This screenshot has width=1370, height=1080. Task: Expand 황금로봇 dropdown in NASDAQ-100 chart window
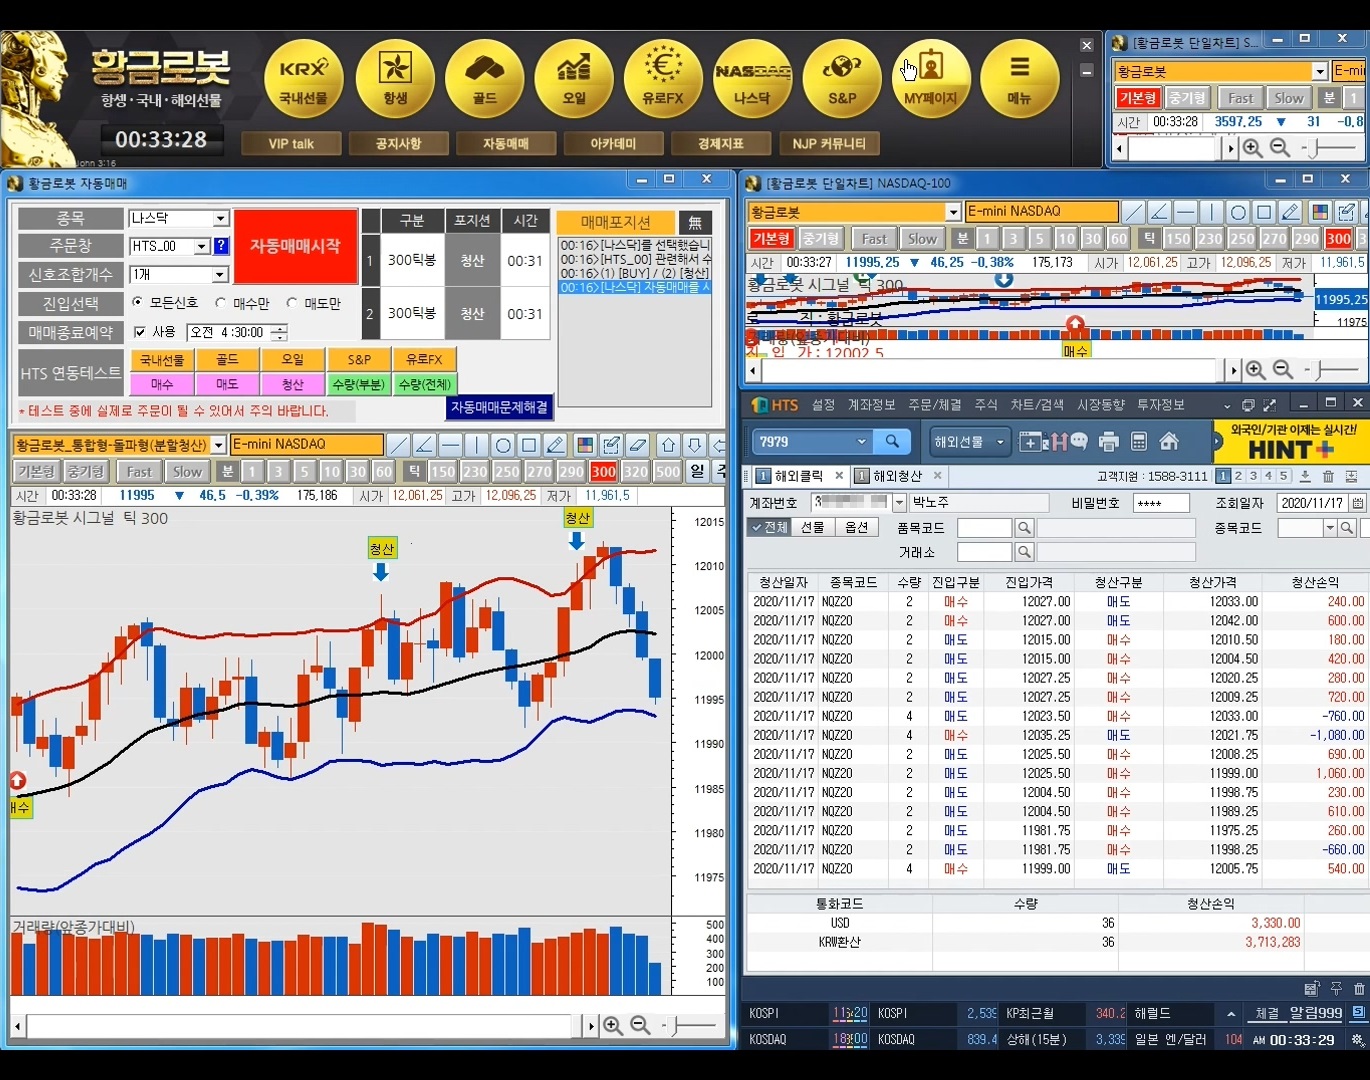click(953, 212)
